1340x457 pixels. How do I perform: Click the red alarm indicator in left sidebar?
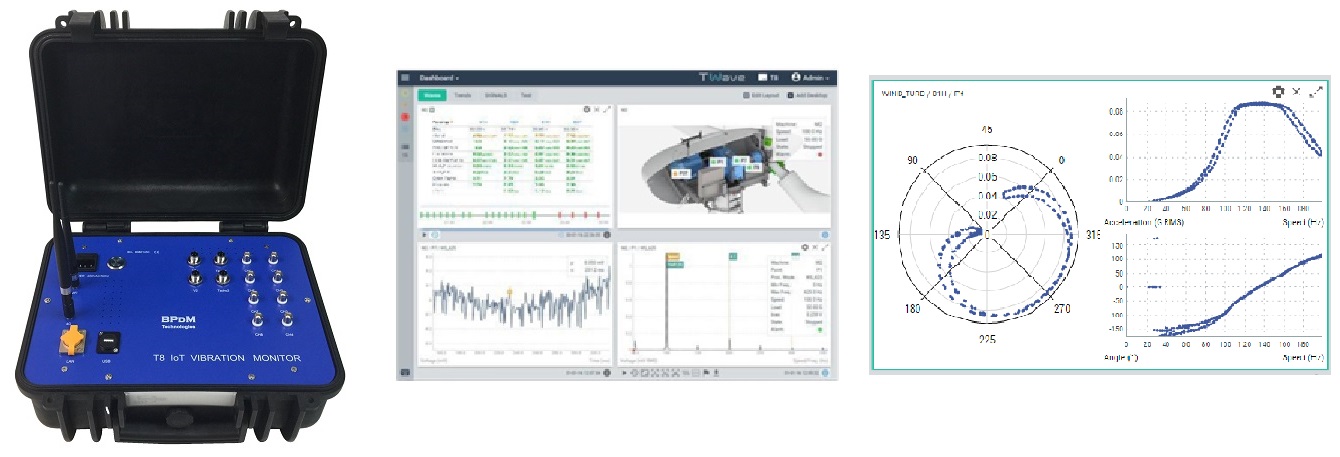(x=405, y=117)
